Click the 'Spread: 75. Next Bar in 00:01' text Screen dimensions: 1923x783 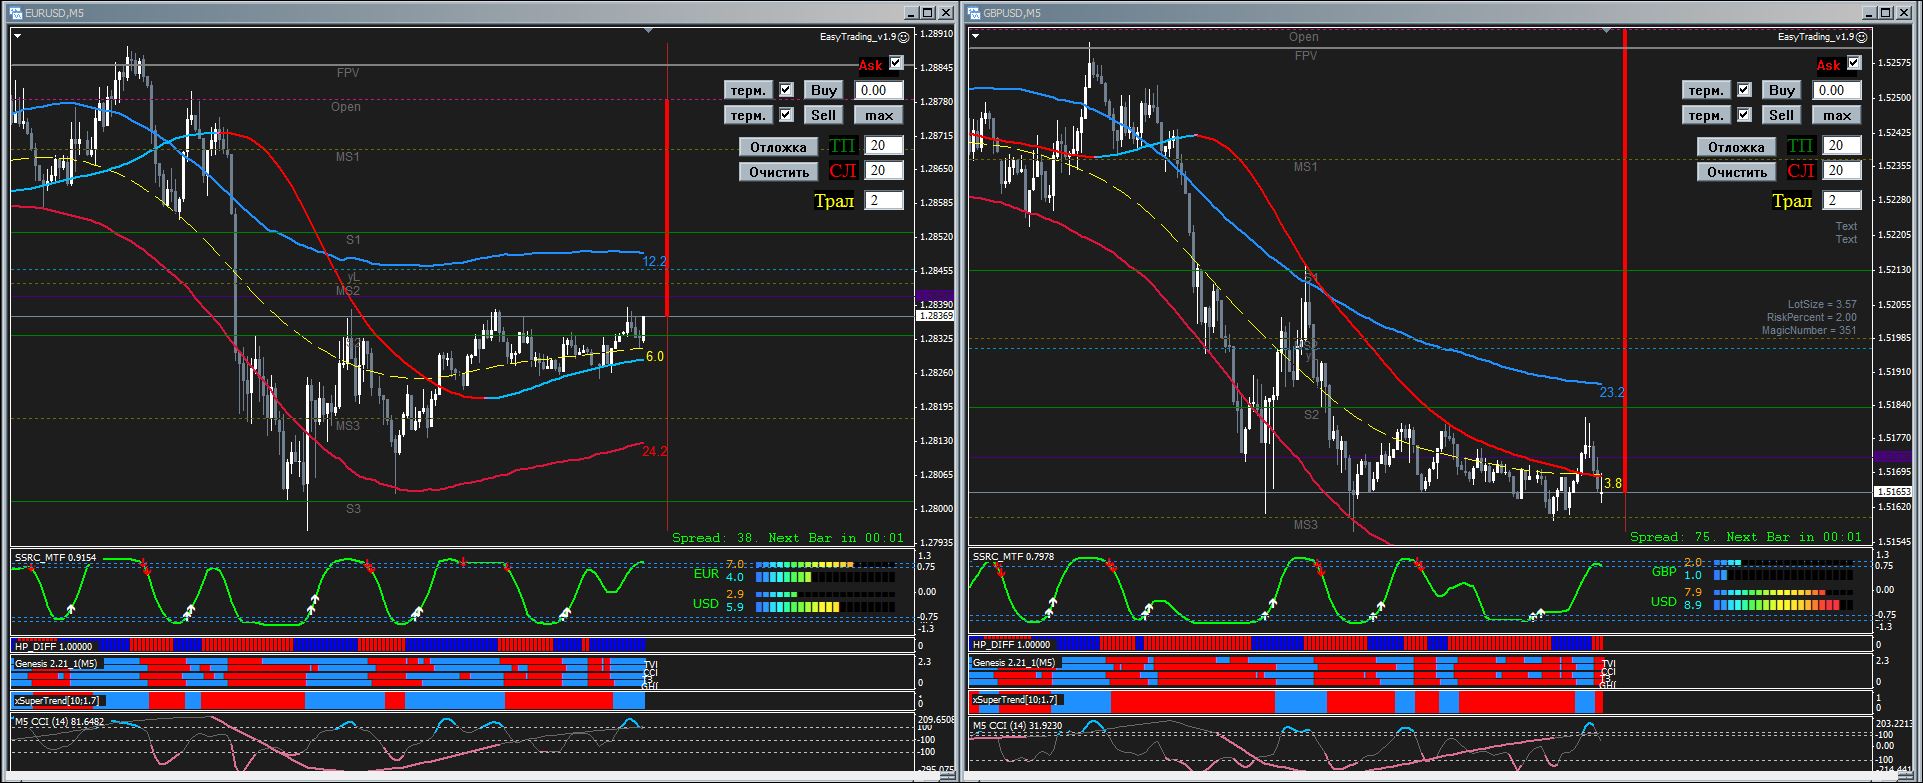coord(1746,537)
